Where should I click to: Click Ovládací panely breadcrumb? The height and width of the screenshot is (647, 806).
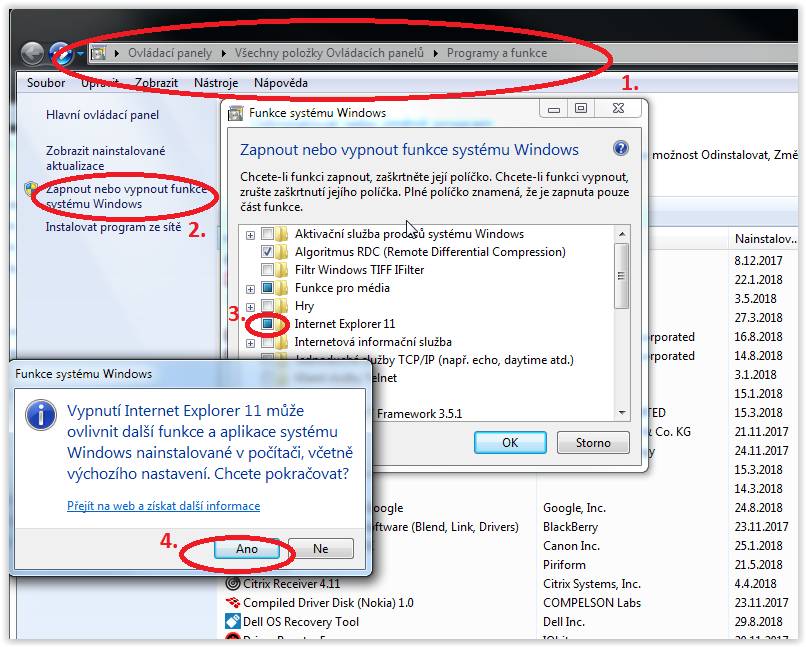pos(170,53)
